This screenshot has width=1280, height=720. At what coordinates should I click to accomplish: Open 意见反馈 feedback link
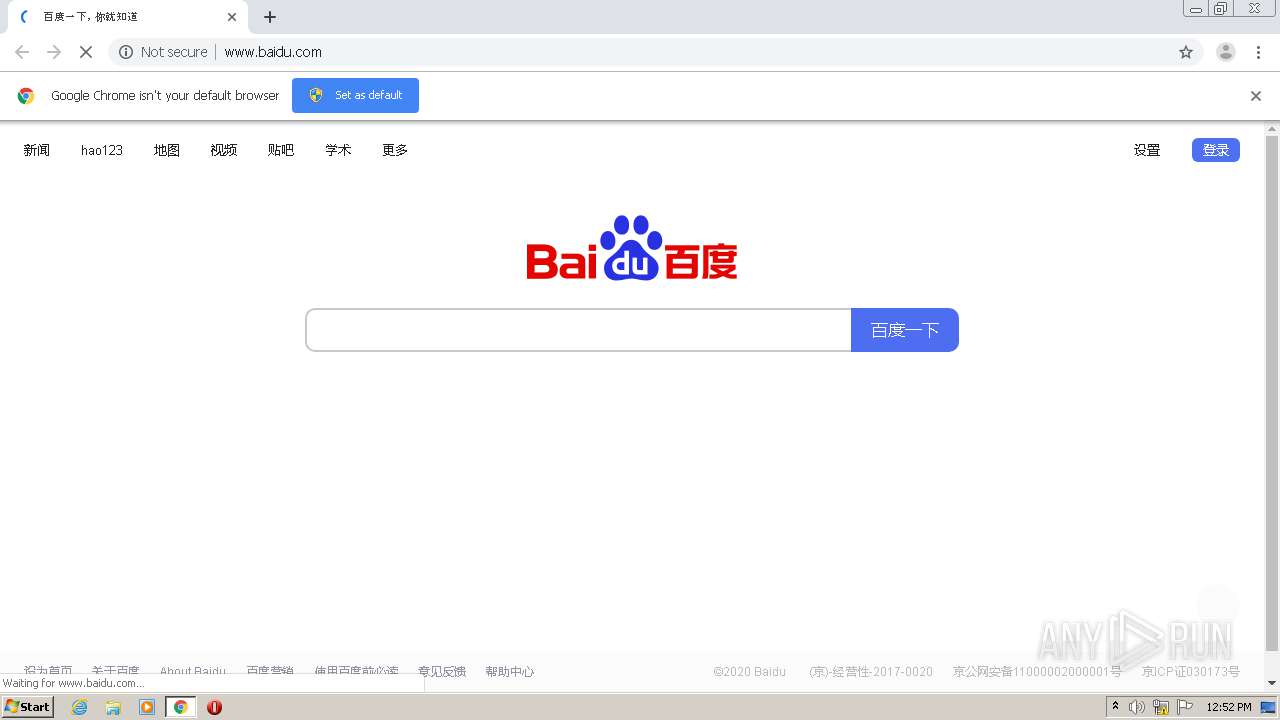(x=442, y=672)
